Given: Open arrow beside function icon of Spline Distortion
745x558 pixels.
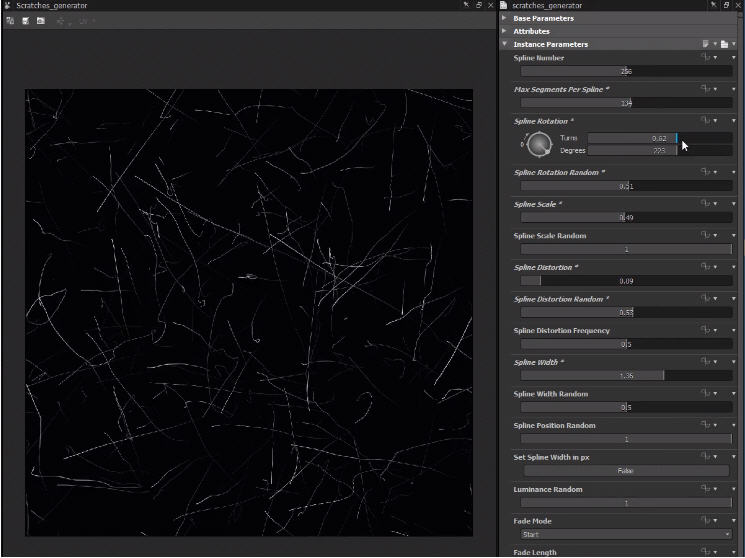Looking at the screenshot, I should pos(715,267).
